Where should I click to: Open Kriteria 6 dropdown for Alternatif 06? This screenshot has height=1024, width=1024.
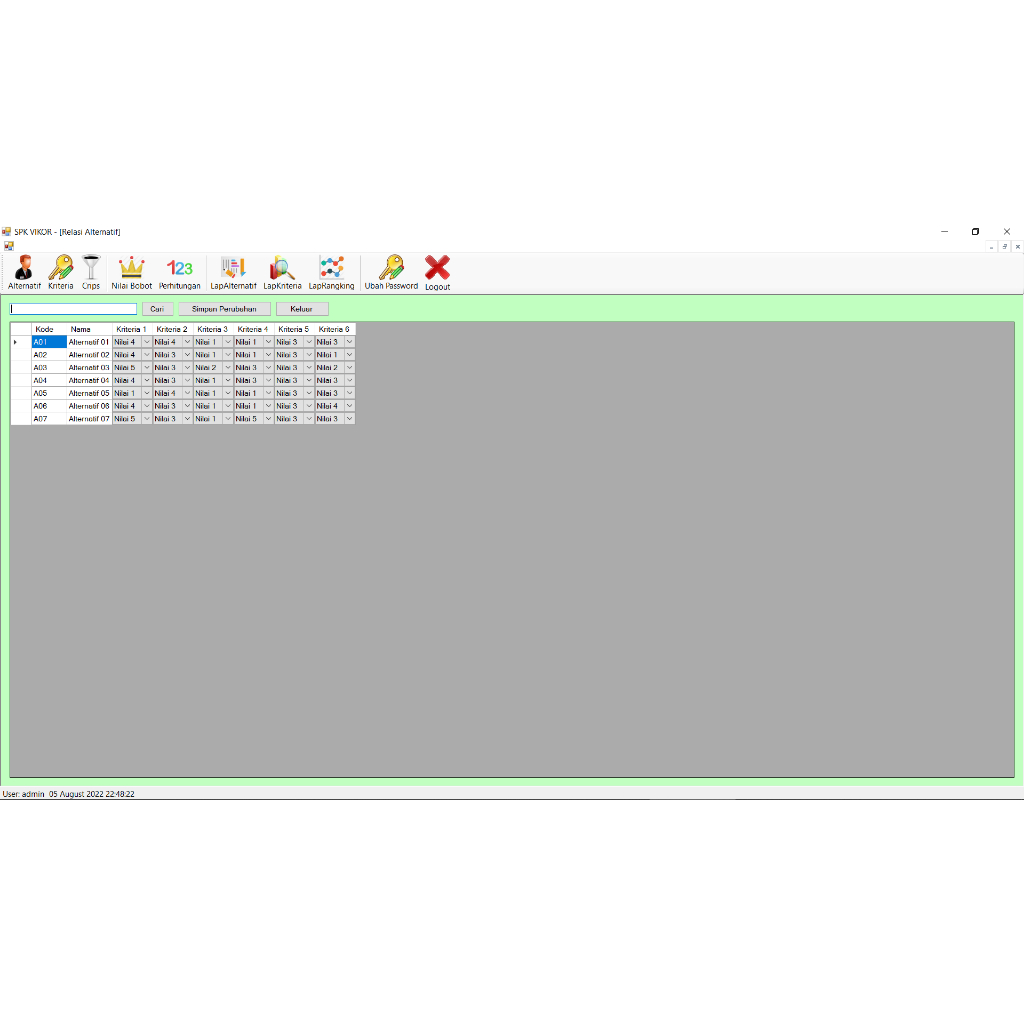[x=349, y=406]
